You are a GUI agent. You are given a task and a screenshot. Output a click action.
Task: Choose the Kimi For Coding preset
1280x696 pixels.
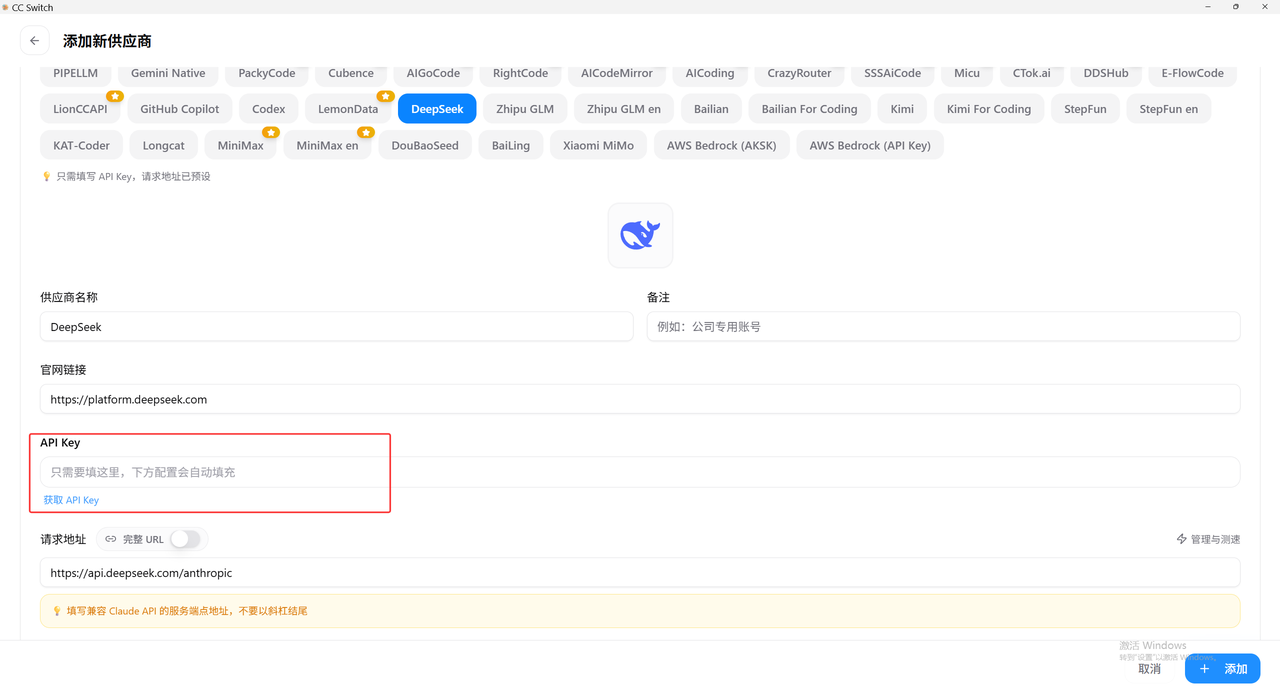989,109
